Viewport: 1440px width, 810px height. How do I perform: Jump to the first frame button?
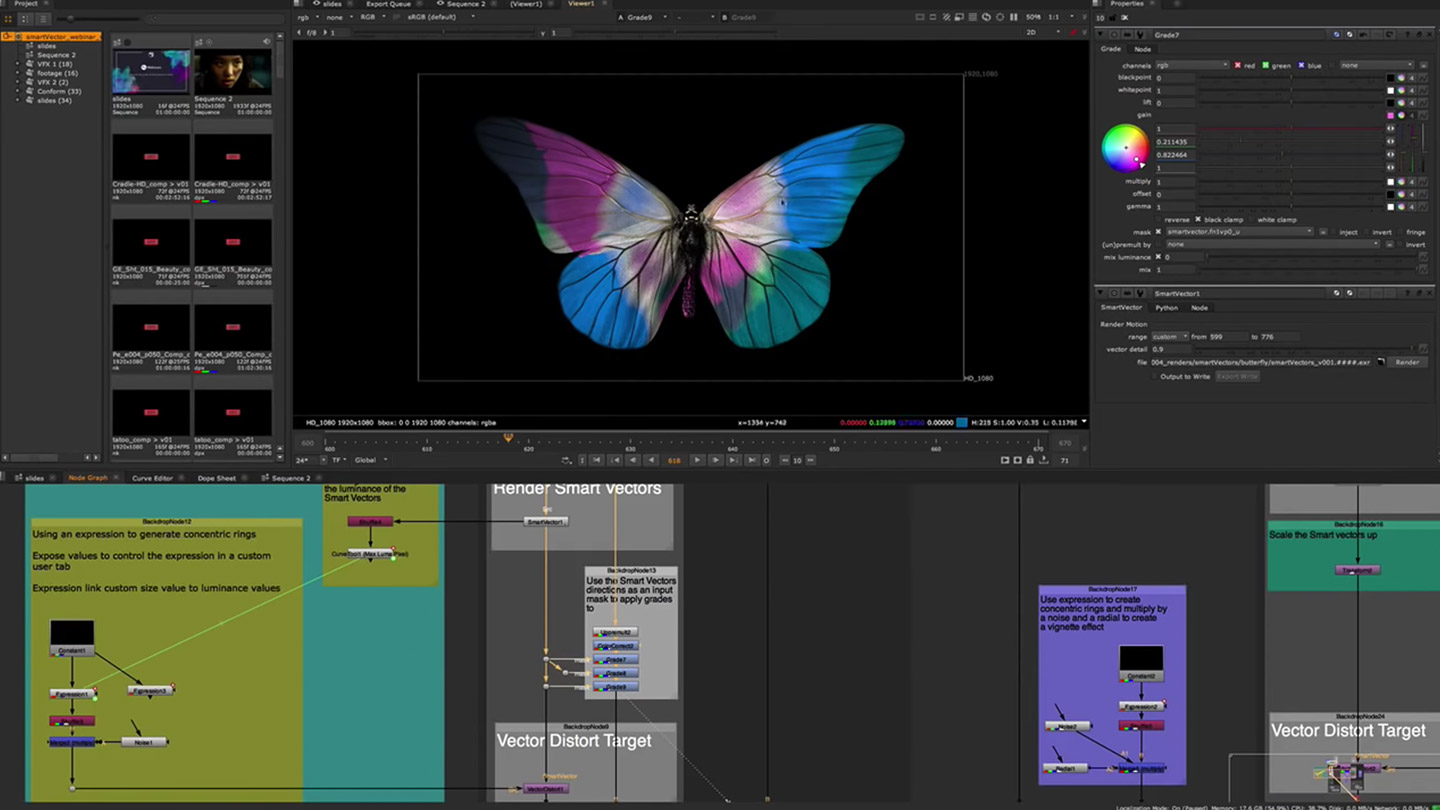[597, 460]
